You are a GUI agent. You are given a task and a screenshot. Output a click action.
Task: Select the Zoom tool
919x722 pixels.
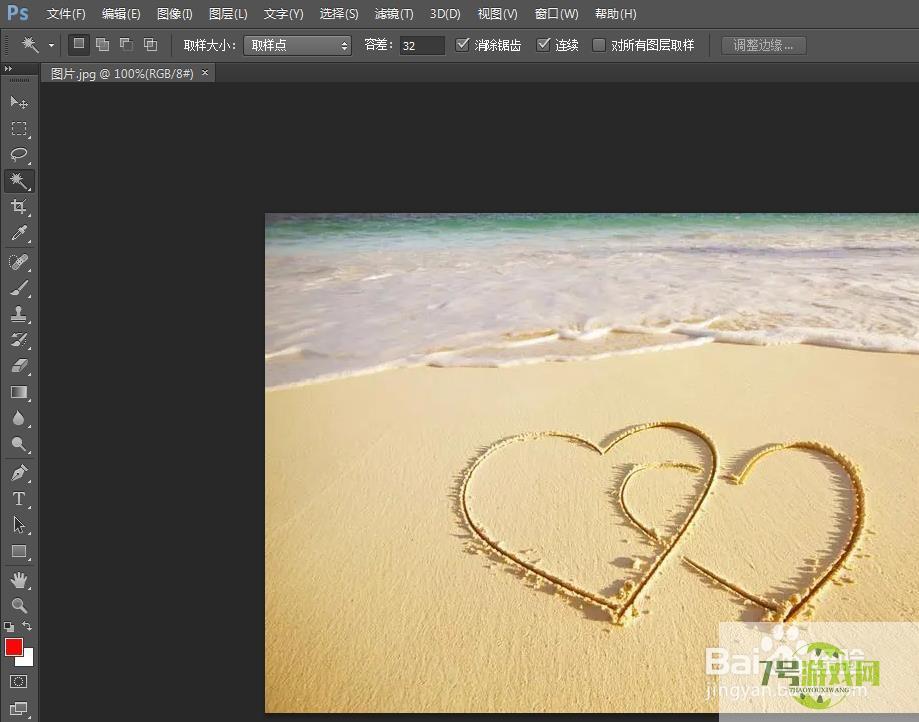[x=19, y=605]
